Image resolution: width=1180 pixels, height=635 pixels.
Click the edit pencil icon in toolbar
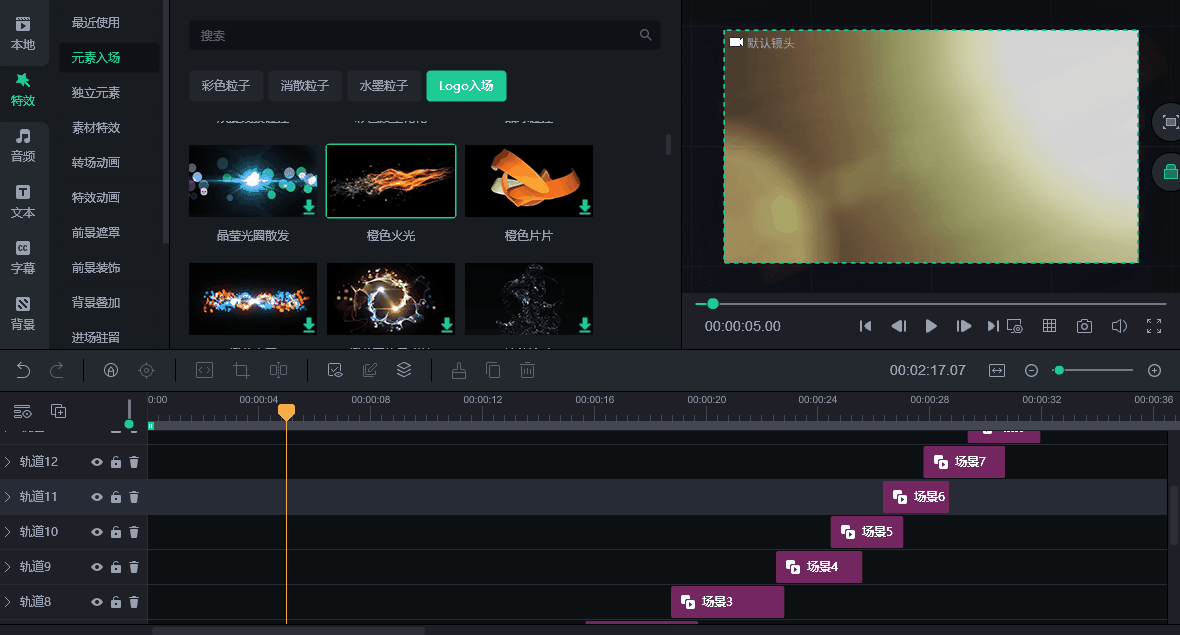pos(370,370)
